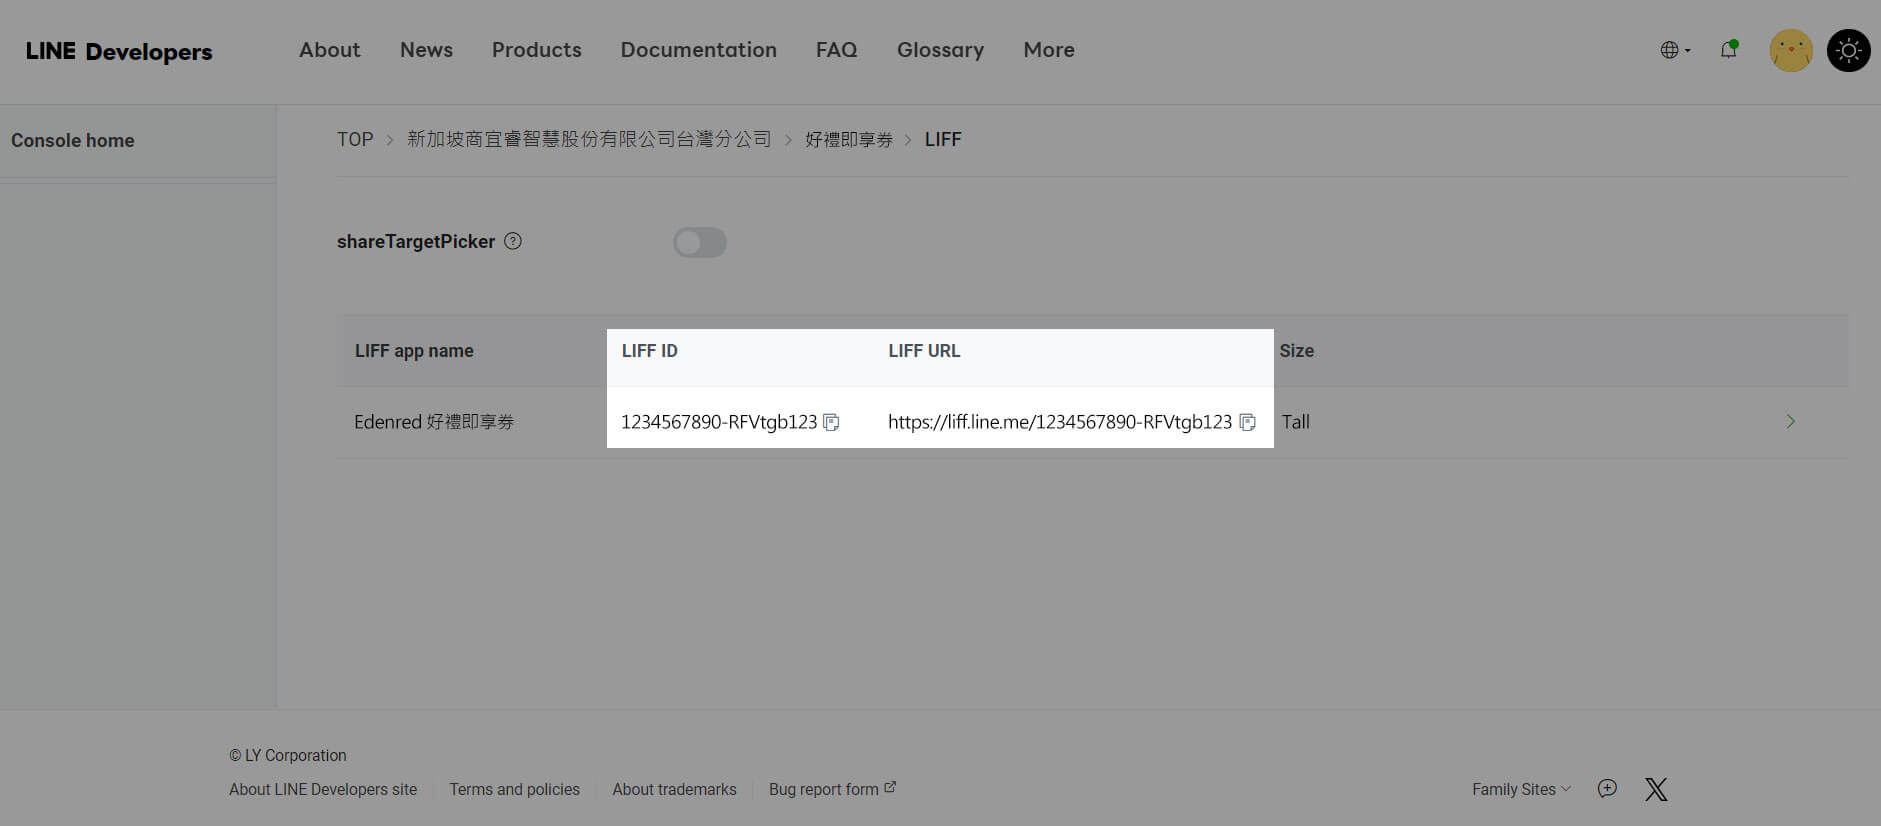
Task: Open the Bug report form link
Action: point(832,789)
